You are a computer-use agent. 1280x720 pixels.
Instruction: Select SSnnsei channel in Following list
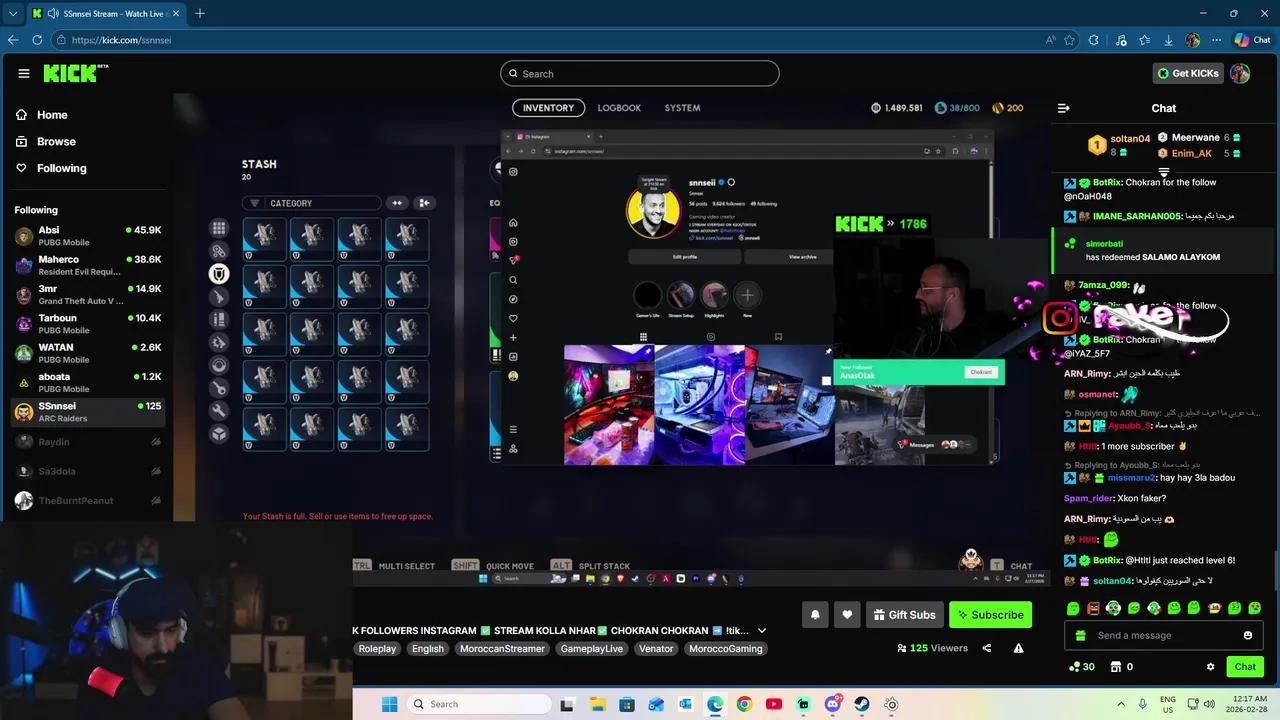(x=88, y=412)
